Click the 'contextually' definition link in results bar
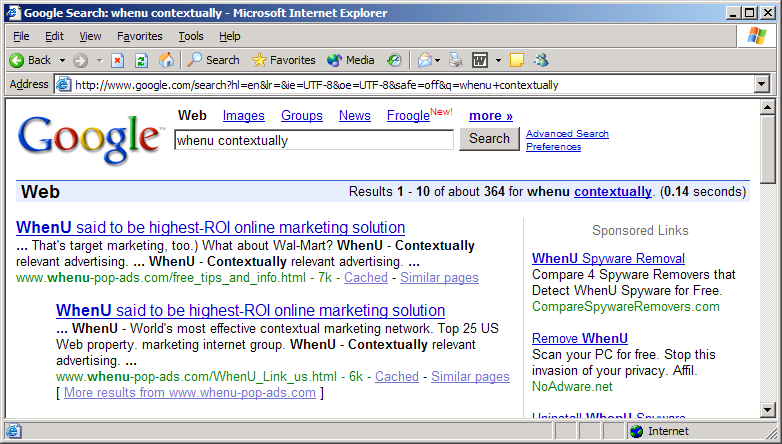The width and height of the screenshot is (782, 444). pos(612,192)
